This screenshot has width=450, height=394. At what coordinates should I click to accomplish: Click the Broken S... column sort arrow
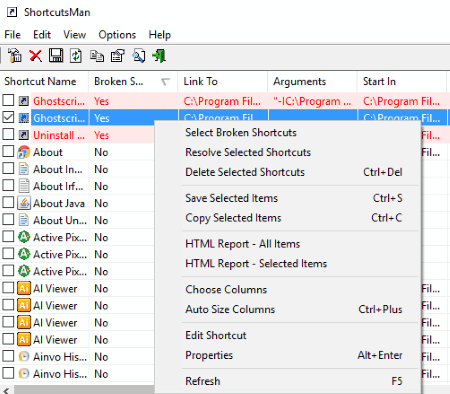click(x=165, y=82)
